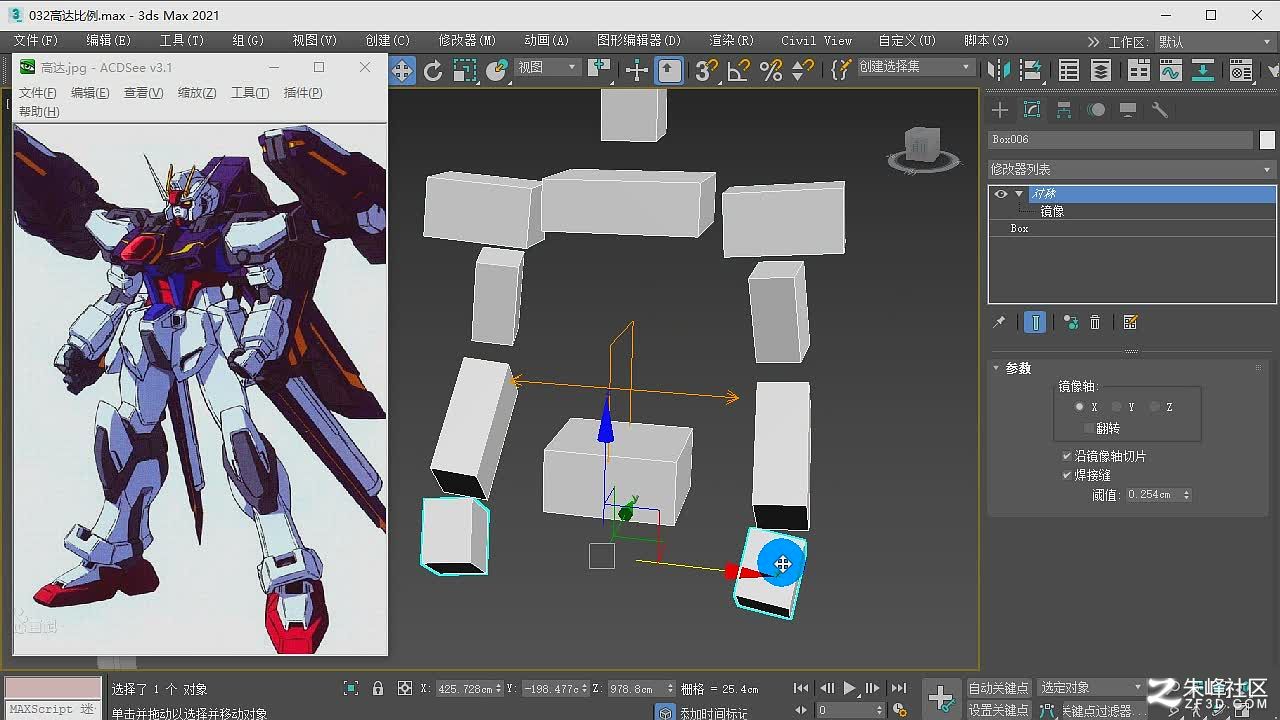Open the 视图 reference coordinate dropdown
Viewport: 1280px width, 720px height.
coord(548,67)
